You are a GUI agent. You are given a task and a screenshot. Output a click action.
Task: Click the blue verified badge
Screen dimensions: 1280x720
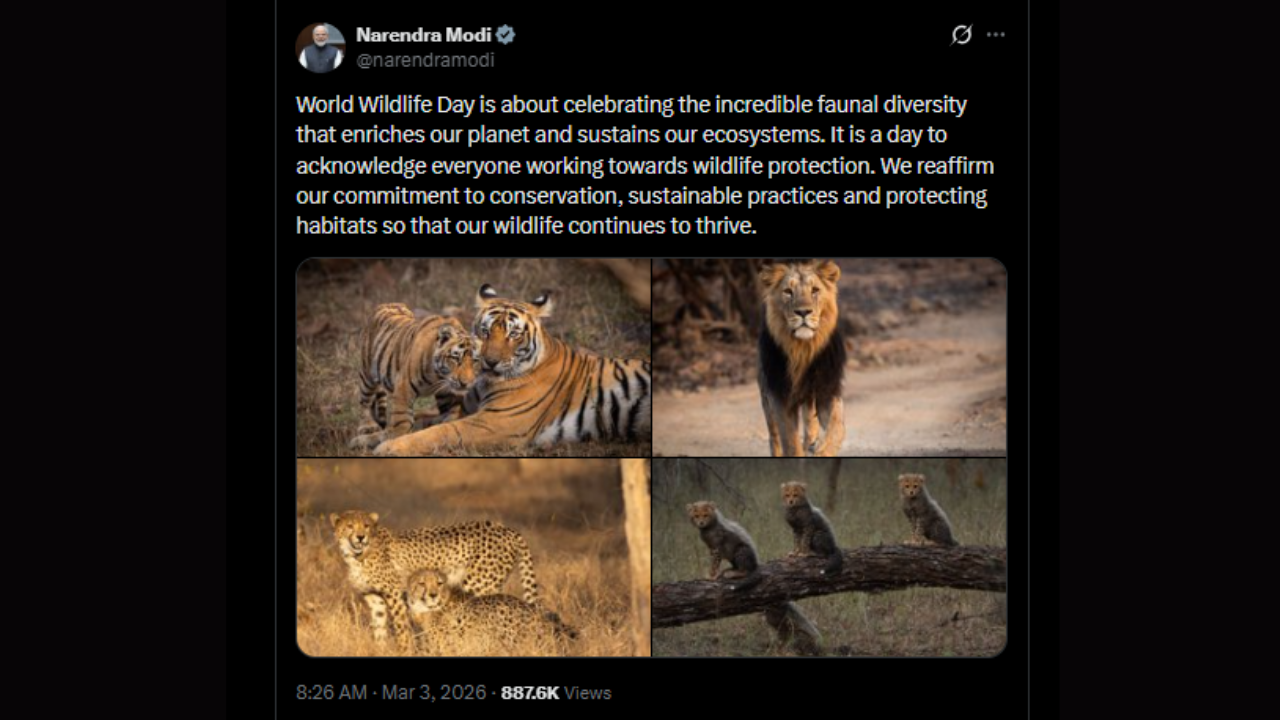[506, 35]
